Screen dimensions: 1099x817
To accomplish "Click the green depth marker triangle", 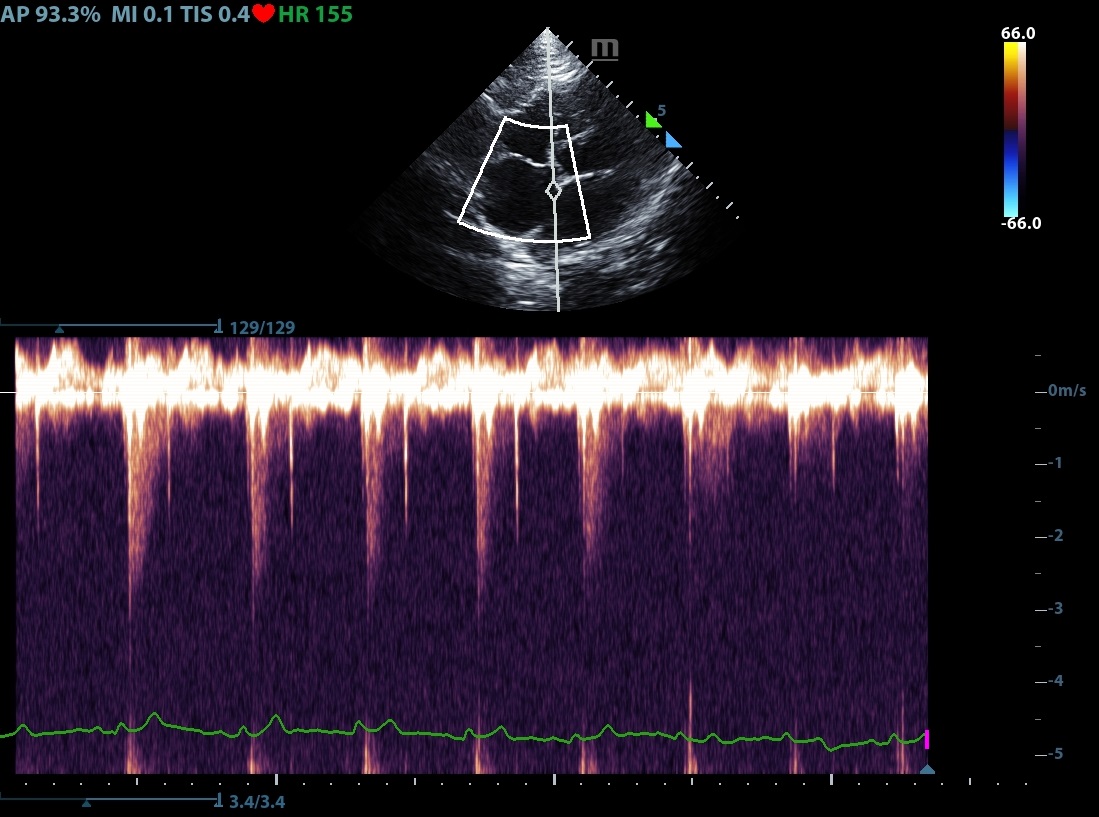I will pyautogui.click(x=653, y=120).
